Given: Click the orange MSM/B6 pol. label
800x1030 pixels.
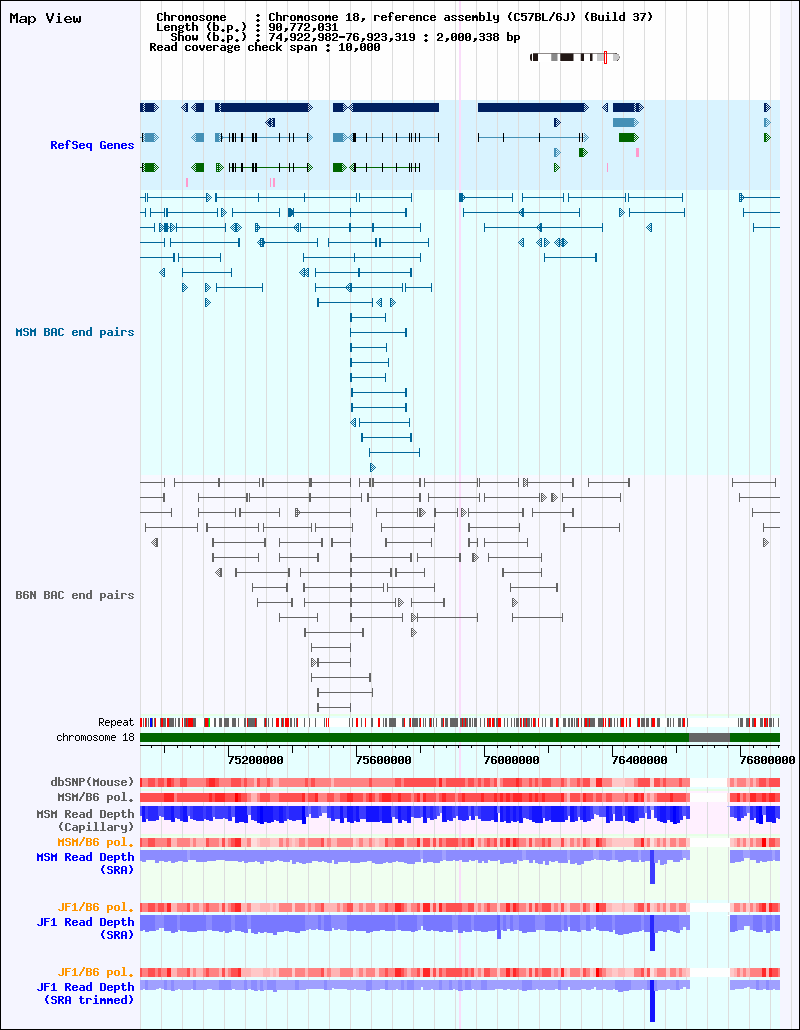Looking at the screenshot, I should pyautogui.click(x=96, y=842).
